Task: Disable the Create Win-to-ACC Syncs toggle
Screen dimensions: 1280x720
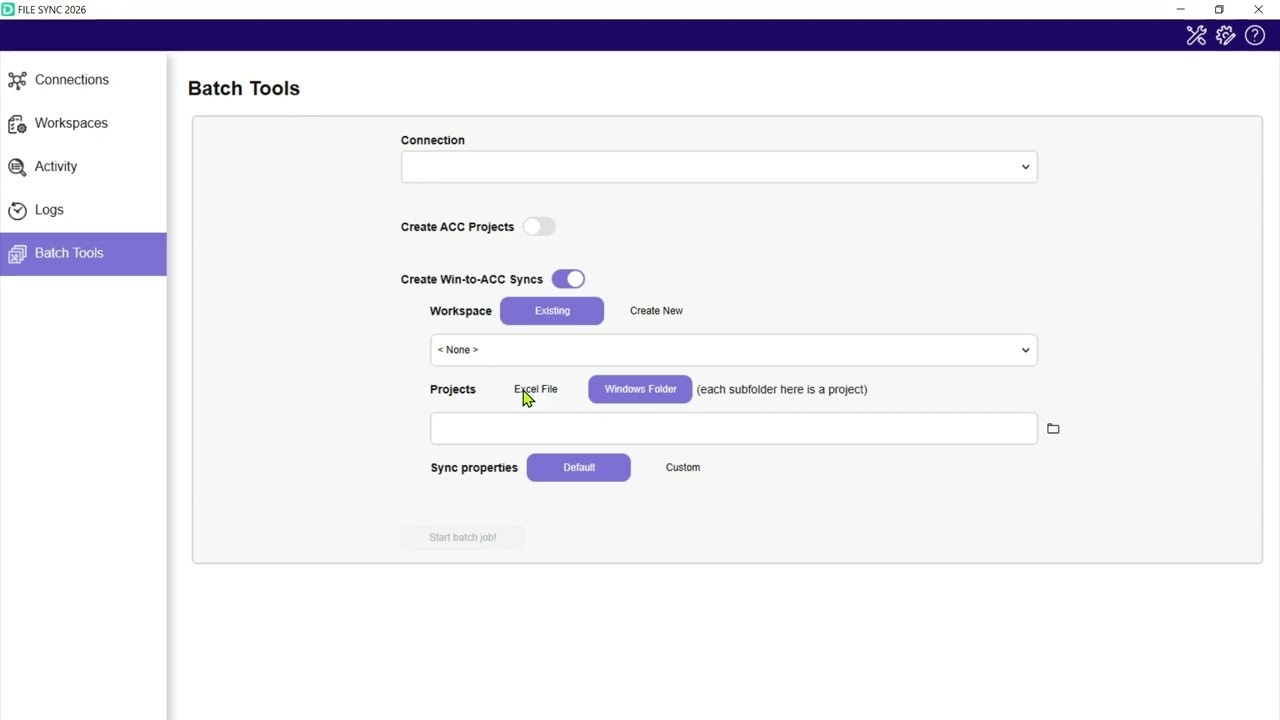Action: coord(568,279)
